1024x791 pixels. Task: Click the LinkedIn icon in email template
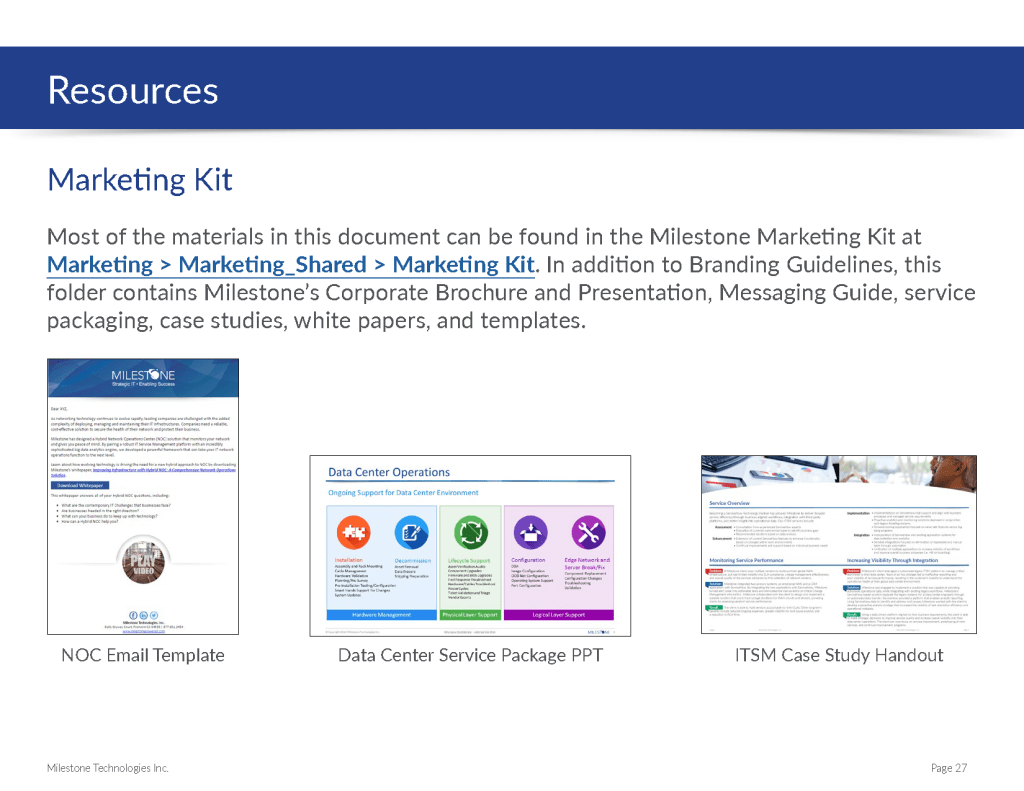(x=143, y=614)
